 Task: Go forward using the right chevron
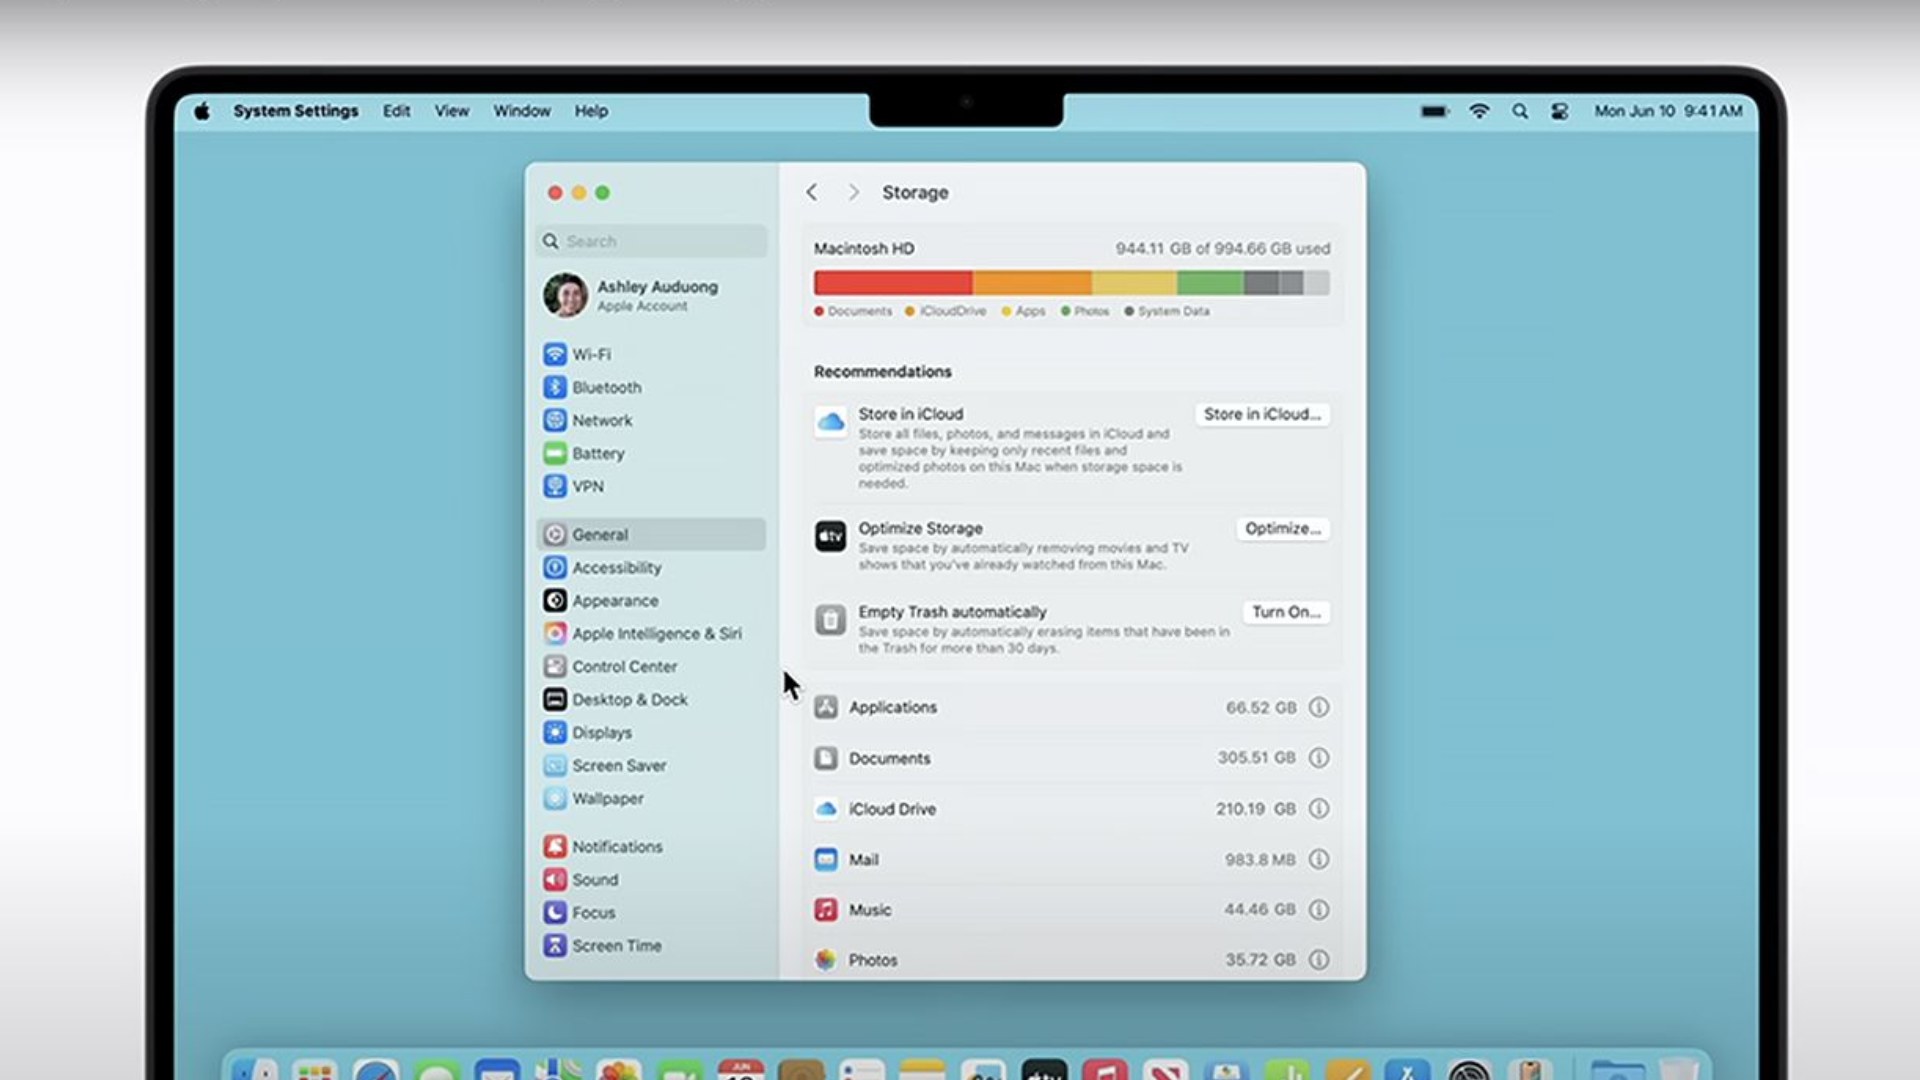(x=853, y=192)
